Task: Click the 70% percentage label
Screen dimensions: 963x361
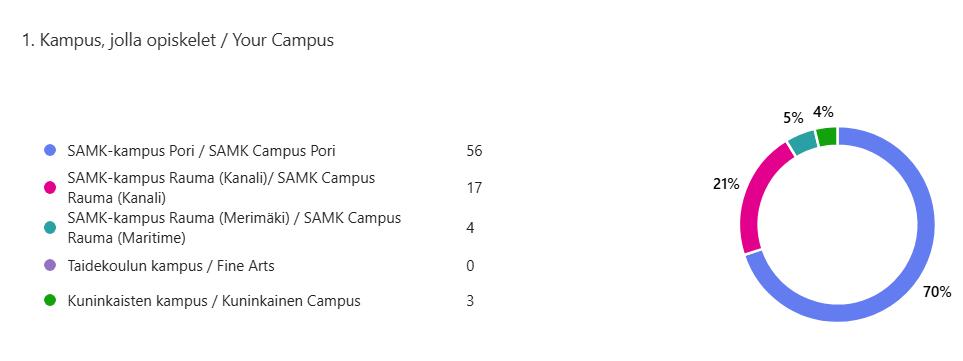Action: 937,293
